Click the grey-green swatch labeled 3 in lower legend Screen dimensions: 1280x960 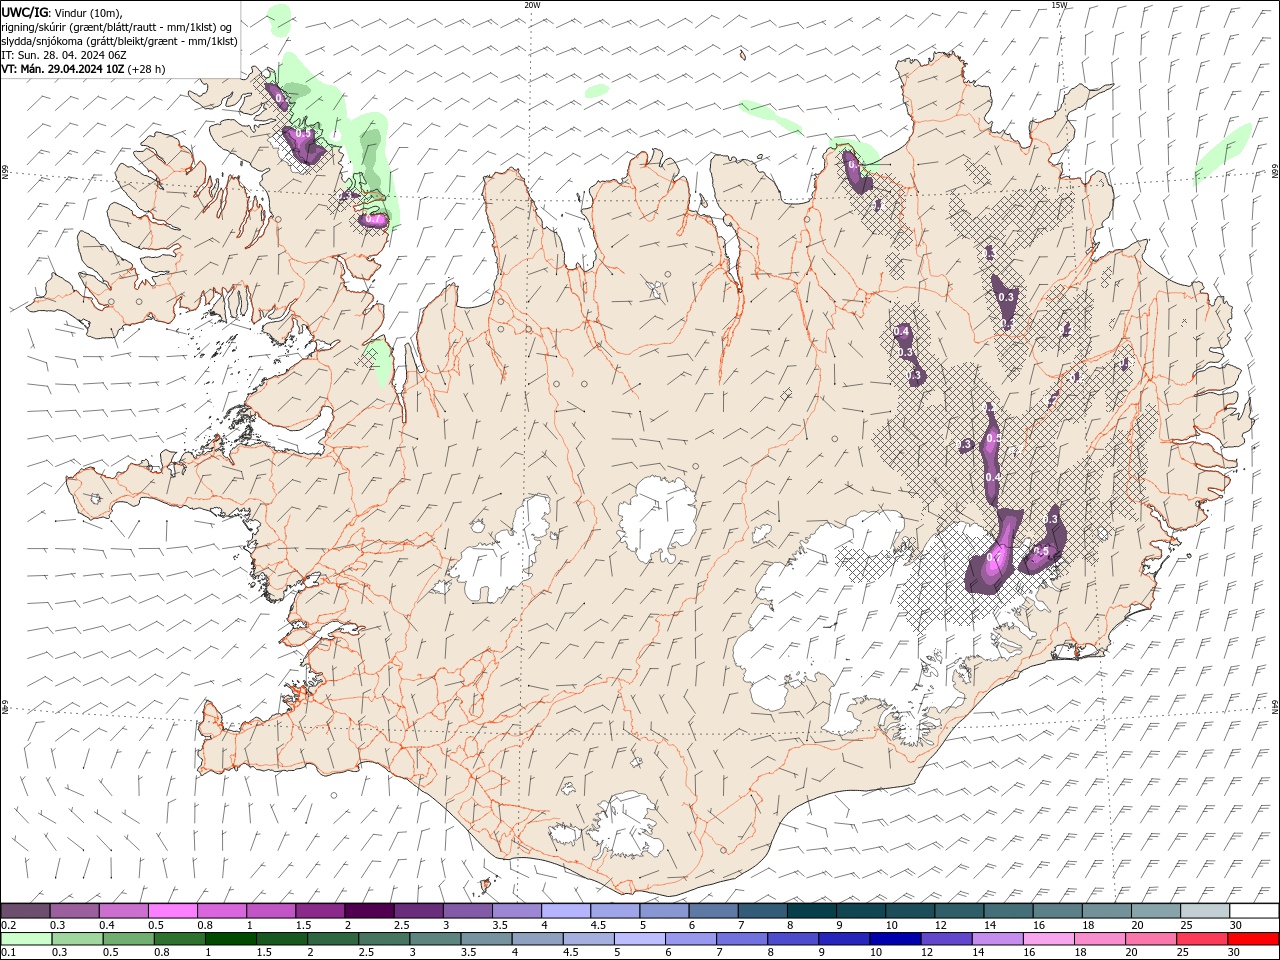pyautogui.click(x=434, y=938)
